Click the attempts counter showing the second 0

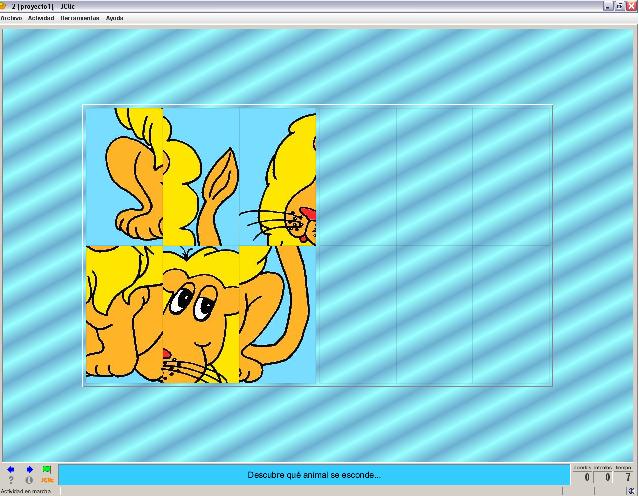(604, 477)
